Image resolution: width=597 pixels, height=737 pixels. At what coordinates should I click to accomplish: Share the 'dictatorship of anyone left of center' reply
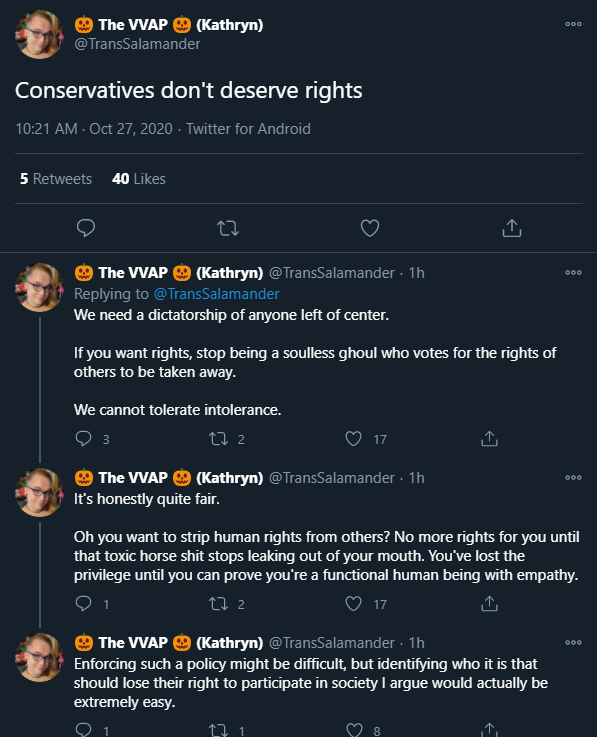pyautogui.click(x=489, y=439)
